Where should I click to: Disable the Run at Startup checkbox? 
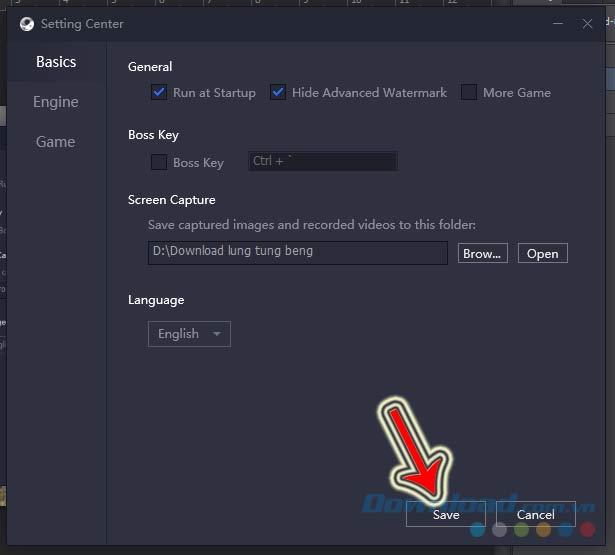159,93
